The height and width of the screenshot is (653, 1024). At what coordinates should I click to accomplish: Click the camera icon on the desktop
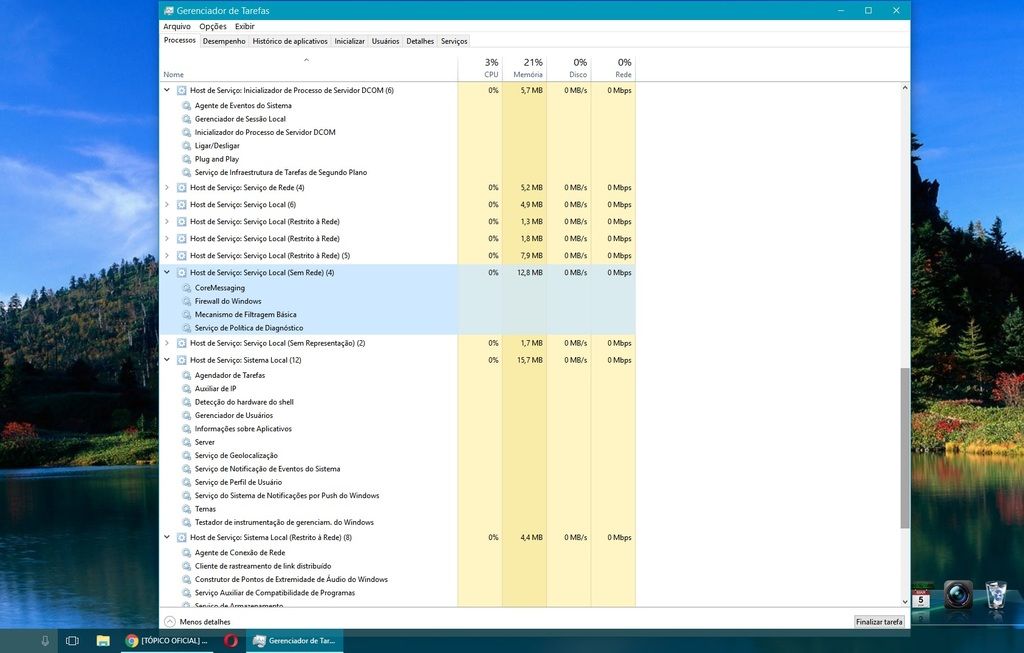(x=958, y=595)
